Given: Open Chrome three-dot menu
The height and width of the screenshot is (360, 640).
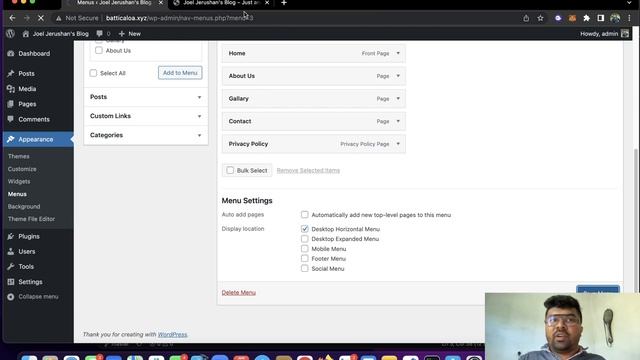Looking at the screenshot, I should 630,18.
